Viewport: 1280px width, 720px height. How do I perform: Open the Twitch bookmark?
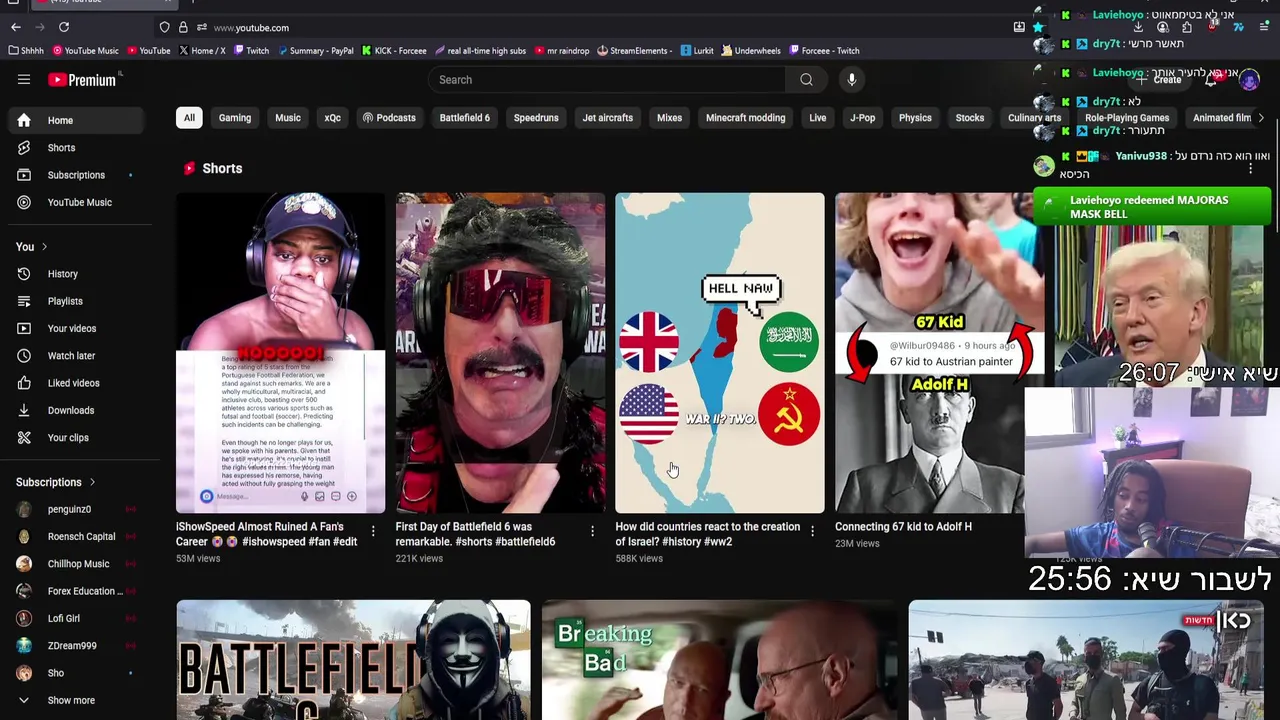pos(251,51)
